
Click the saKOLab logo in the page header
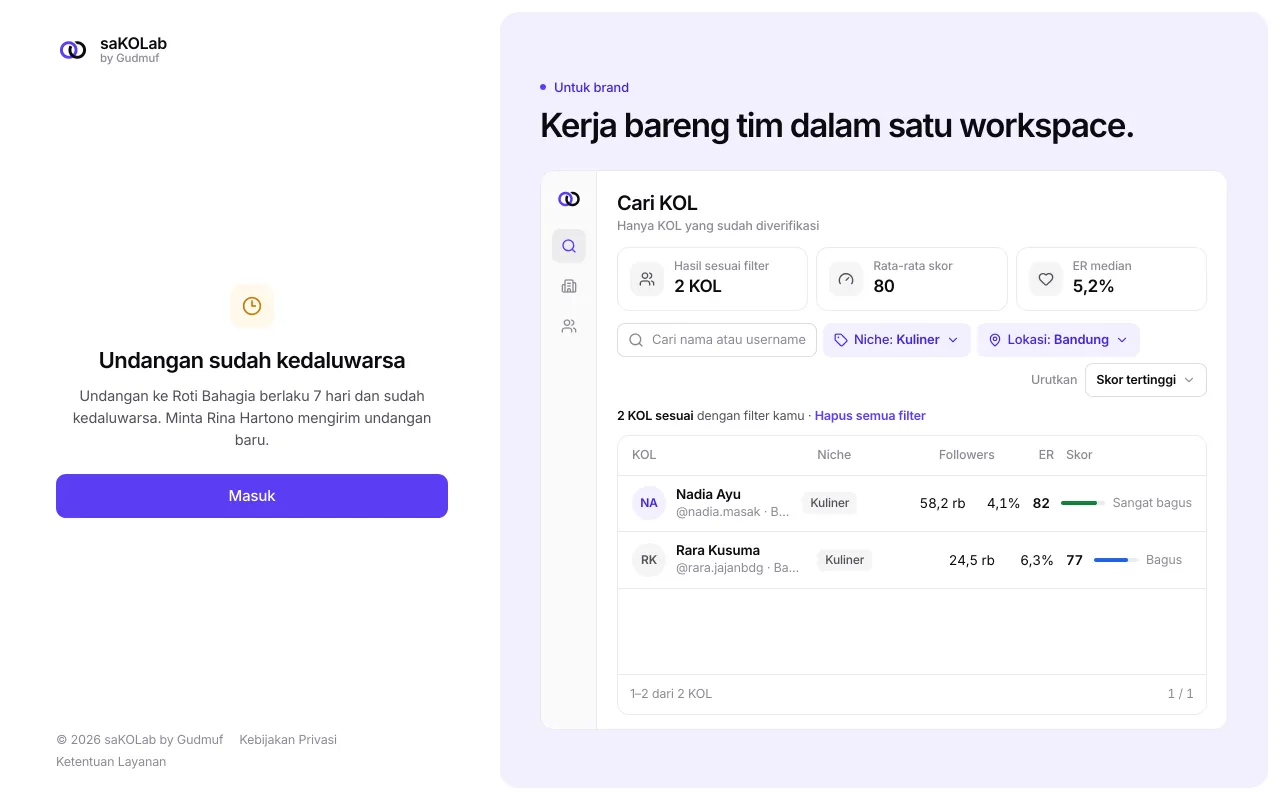(73, 50)
